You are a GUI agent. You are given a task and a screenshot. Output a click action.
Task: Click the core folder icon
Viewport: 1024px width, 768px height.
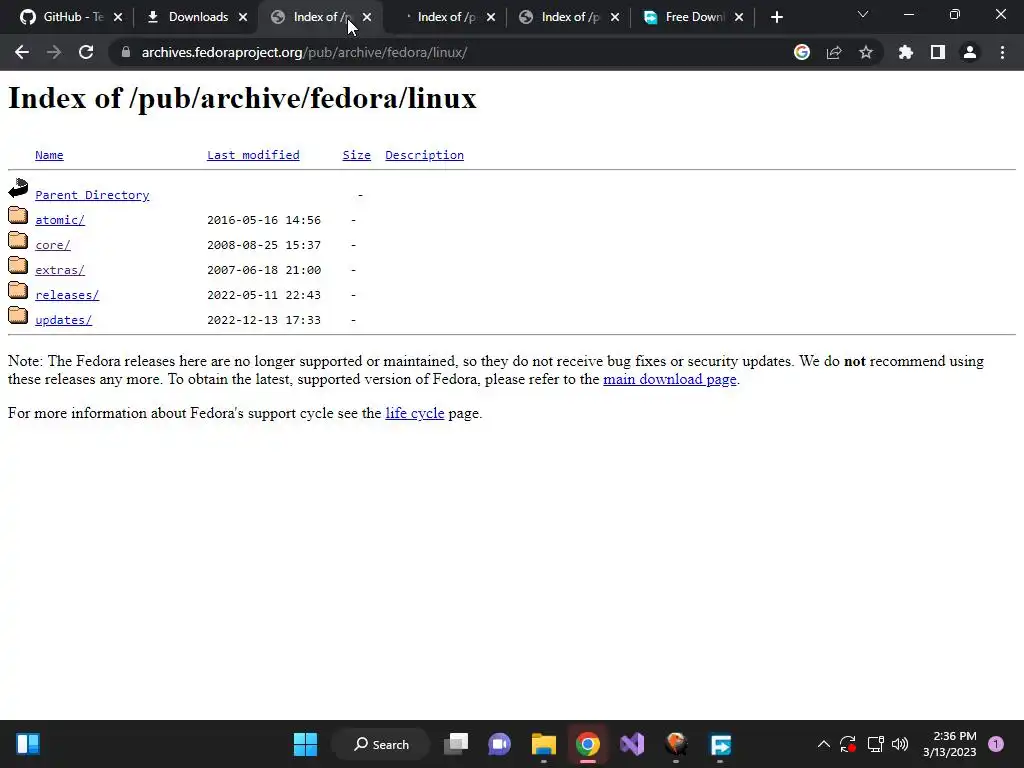click(18, 240)
